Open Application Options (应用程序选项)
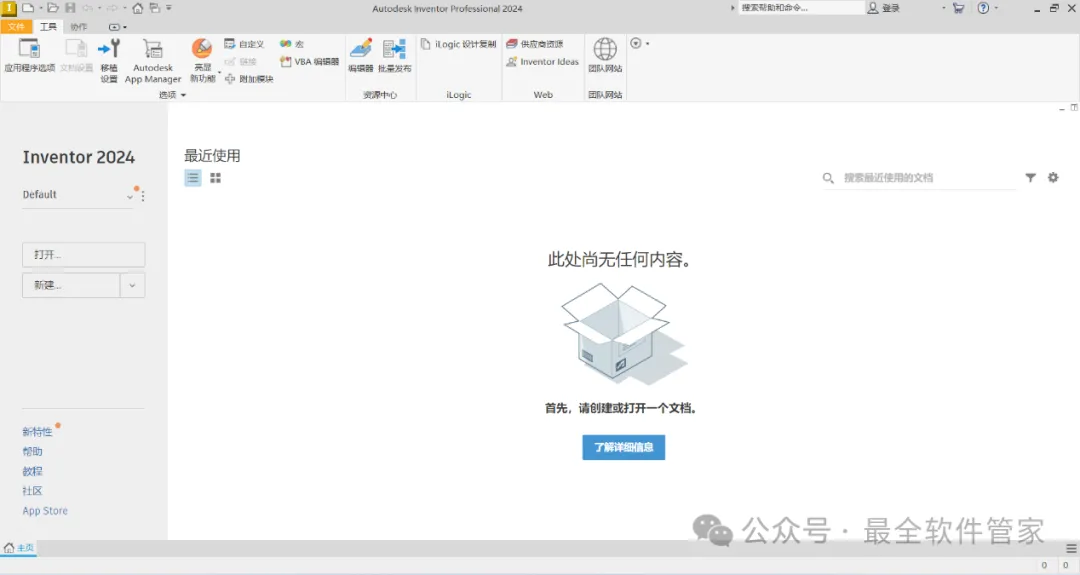The width and height of the screenshot is (1080, 575). (30, 56)
